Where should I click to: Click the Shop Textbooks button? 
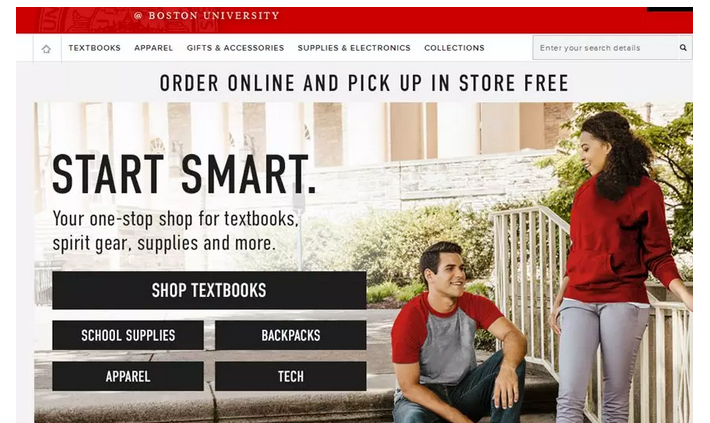[x=209, y=290]
